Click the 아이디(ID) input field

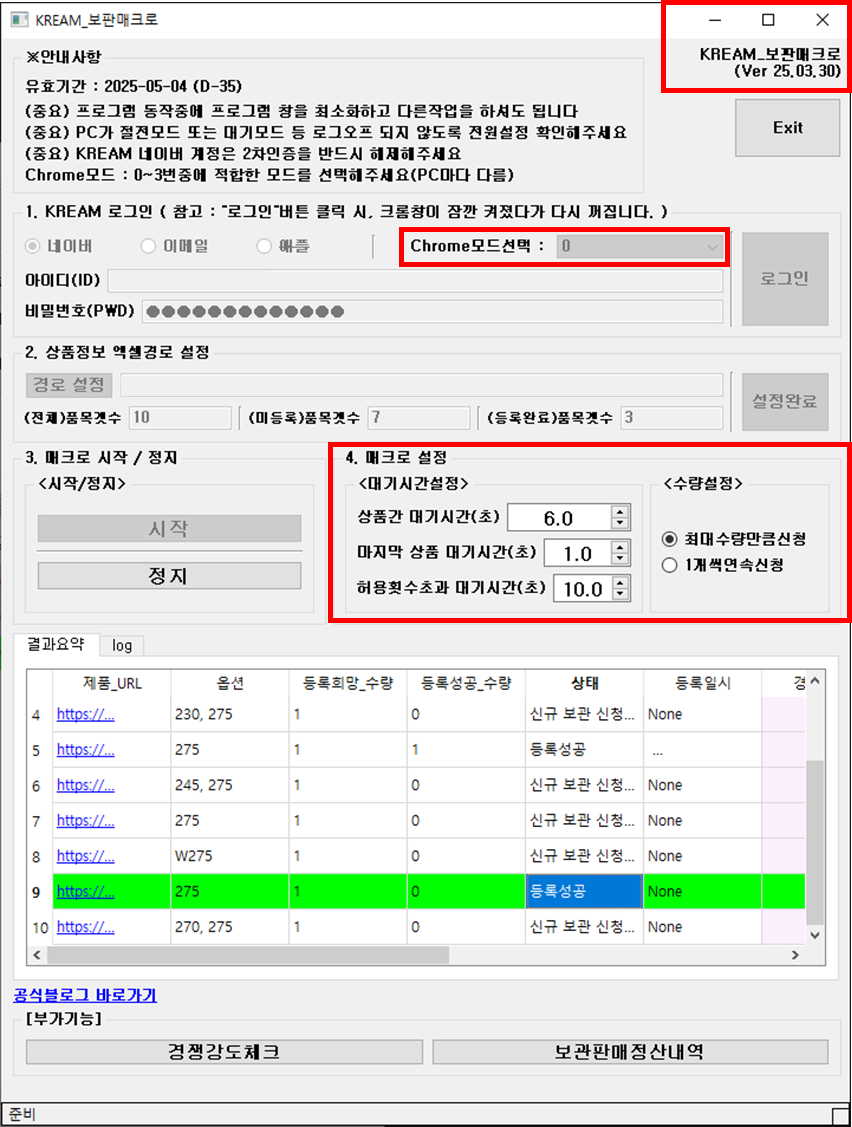415,280
